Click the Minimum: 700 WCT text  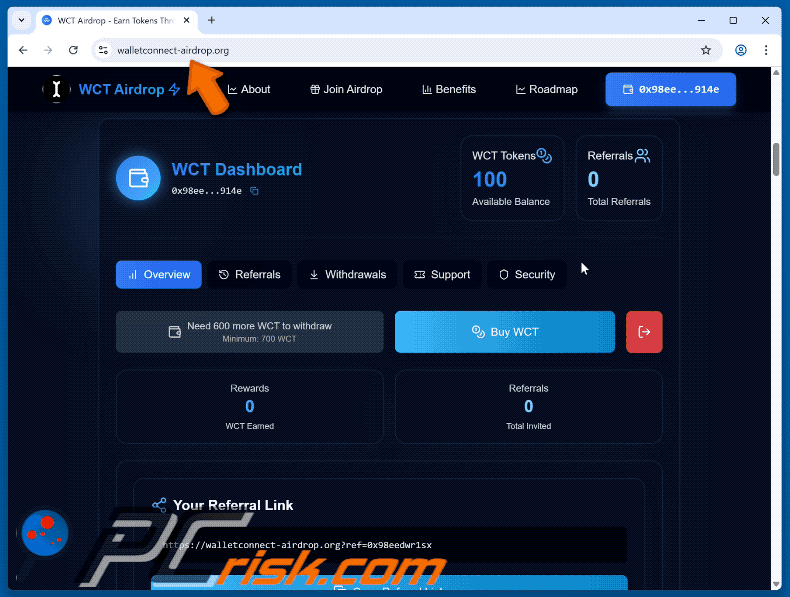pyautogui.click(x=259, y=339)
